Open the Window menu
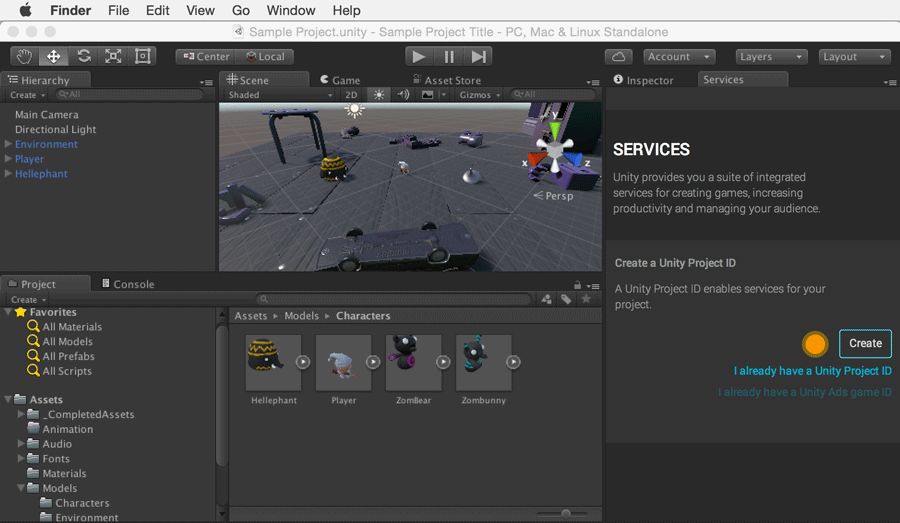 tap(290, 10)
